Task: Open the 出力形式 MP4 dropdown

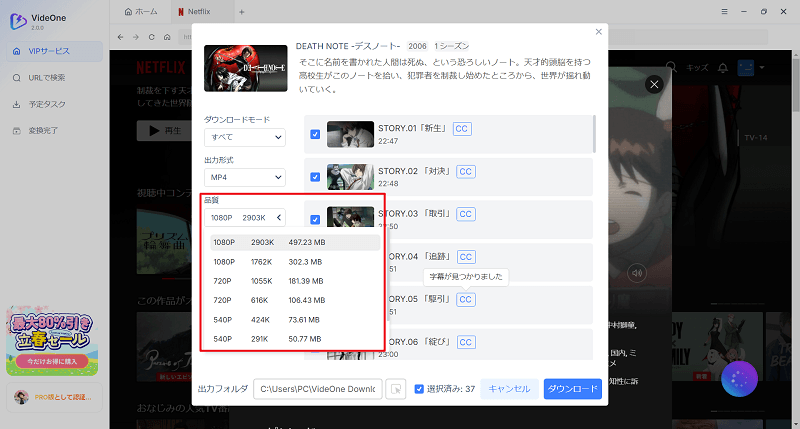Action: click(x=245, y=178)
